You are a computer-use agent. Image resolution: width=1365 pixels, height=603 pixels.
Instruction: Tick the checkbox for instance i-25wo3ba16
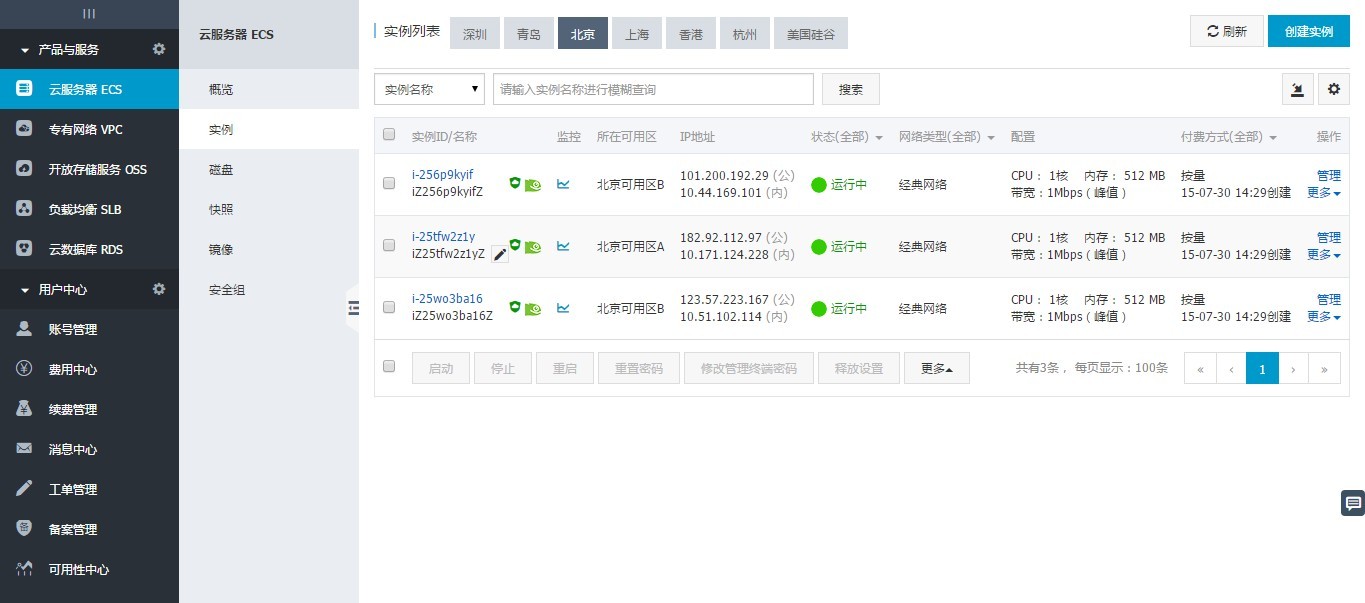[389, 307]
